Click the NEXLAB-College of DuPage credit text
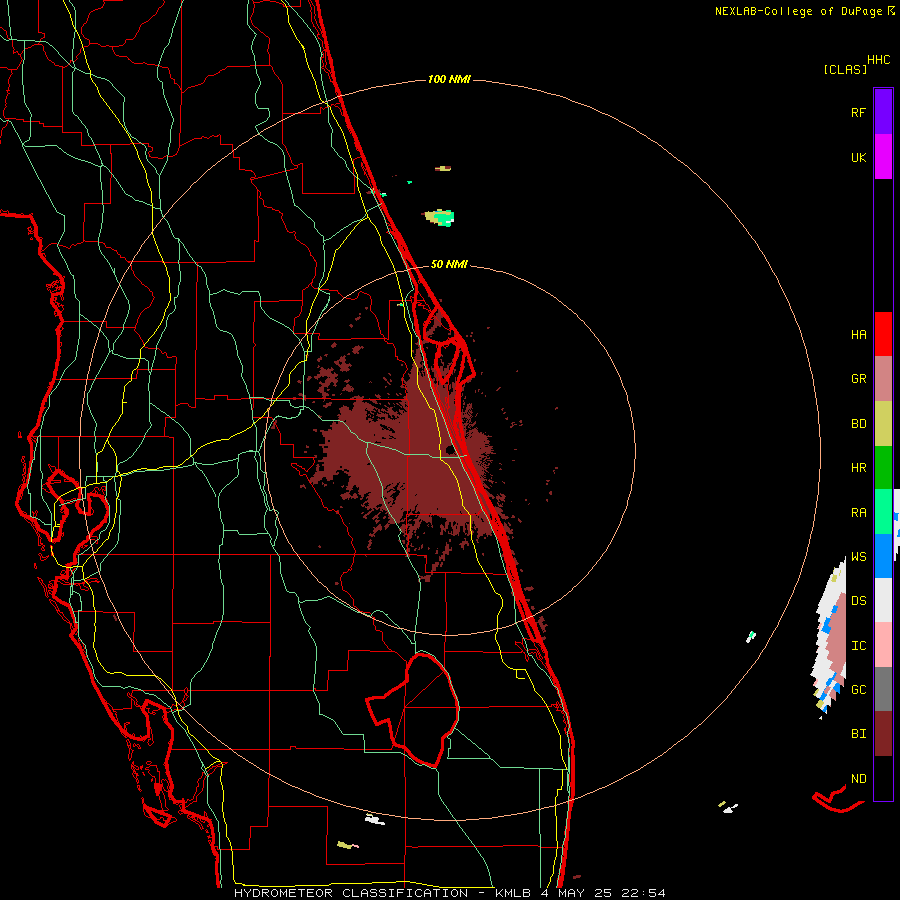The image size is (900, 900). pyautogui.click(x=805, y=11)
